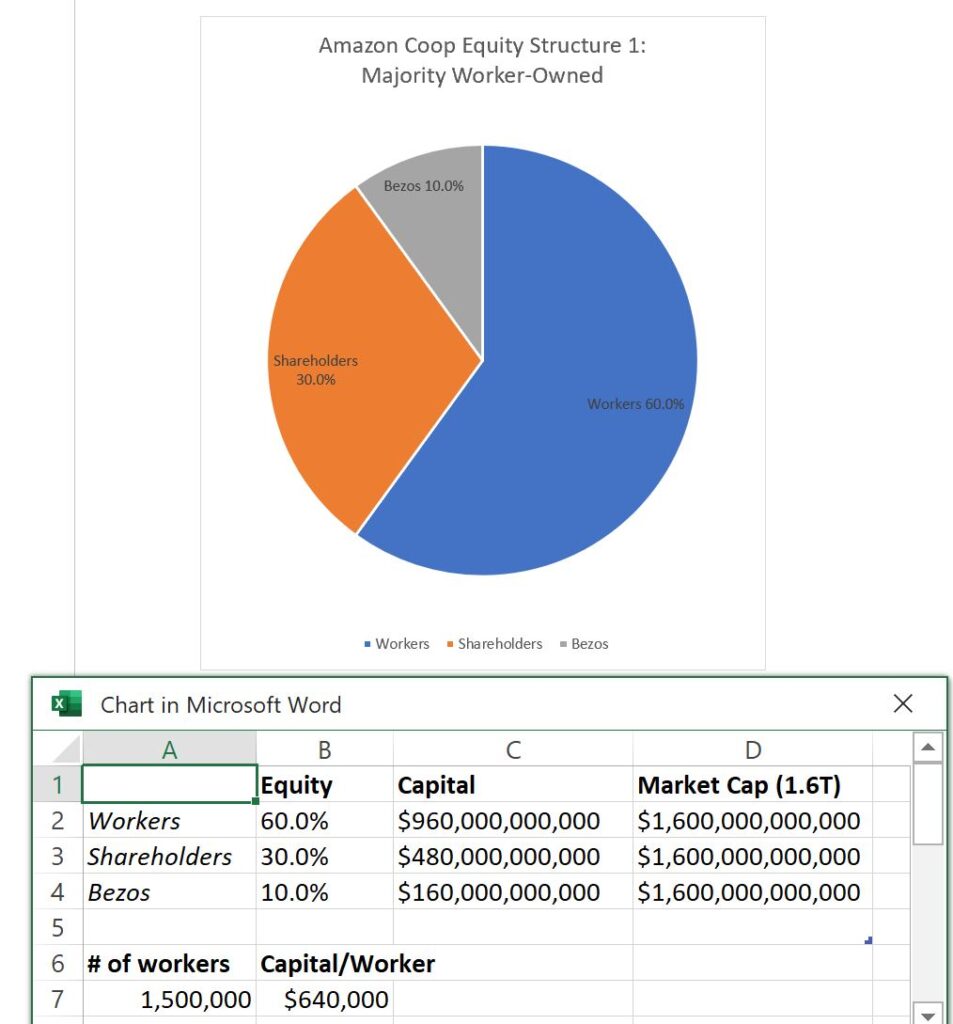Image resolution: width=953 pixels, height=1024 pixels.
Task: Click the $480,000,000,000 capital cell
Action: [x=513, y=856]
